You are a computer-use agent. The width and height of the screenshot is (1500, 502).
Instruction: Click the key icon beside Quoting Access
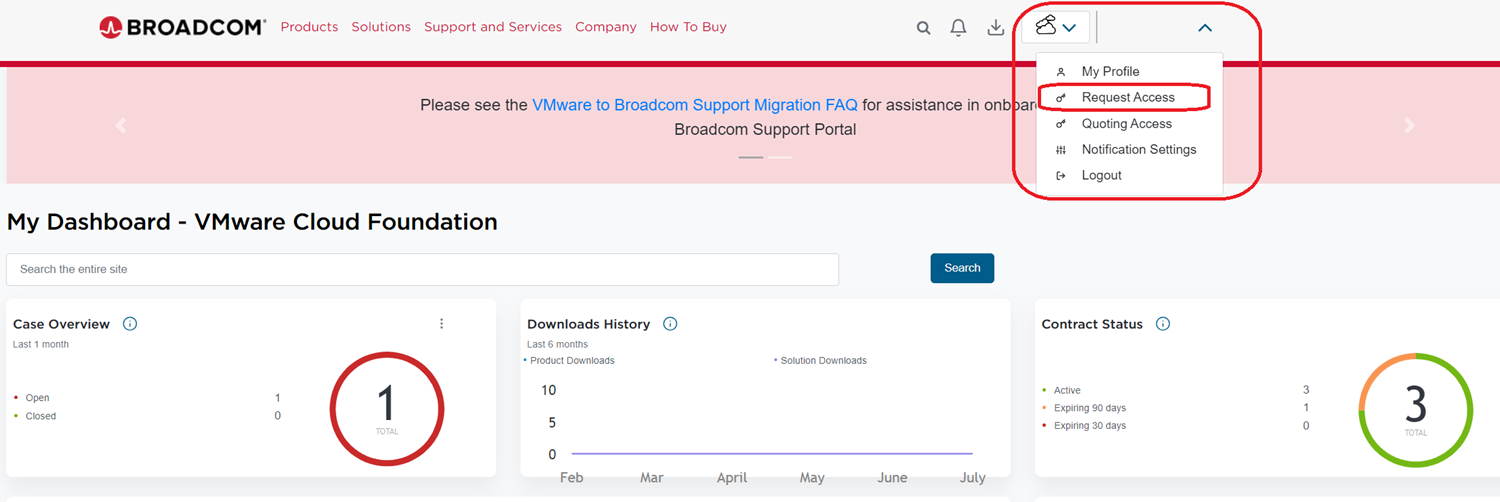tap(1061, 124)
